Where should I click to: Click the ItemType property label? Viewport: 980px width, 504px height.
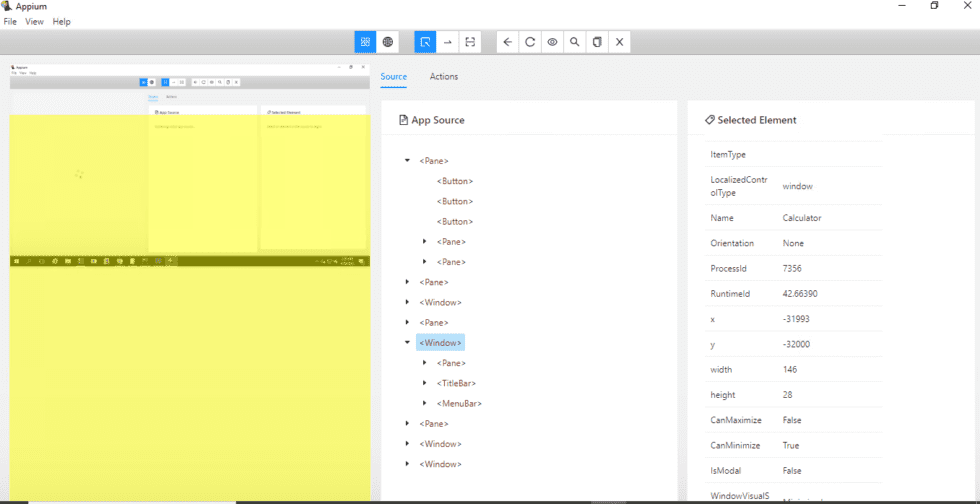click(728, 154)
